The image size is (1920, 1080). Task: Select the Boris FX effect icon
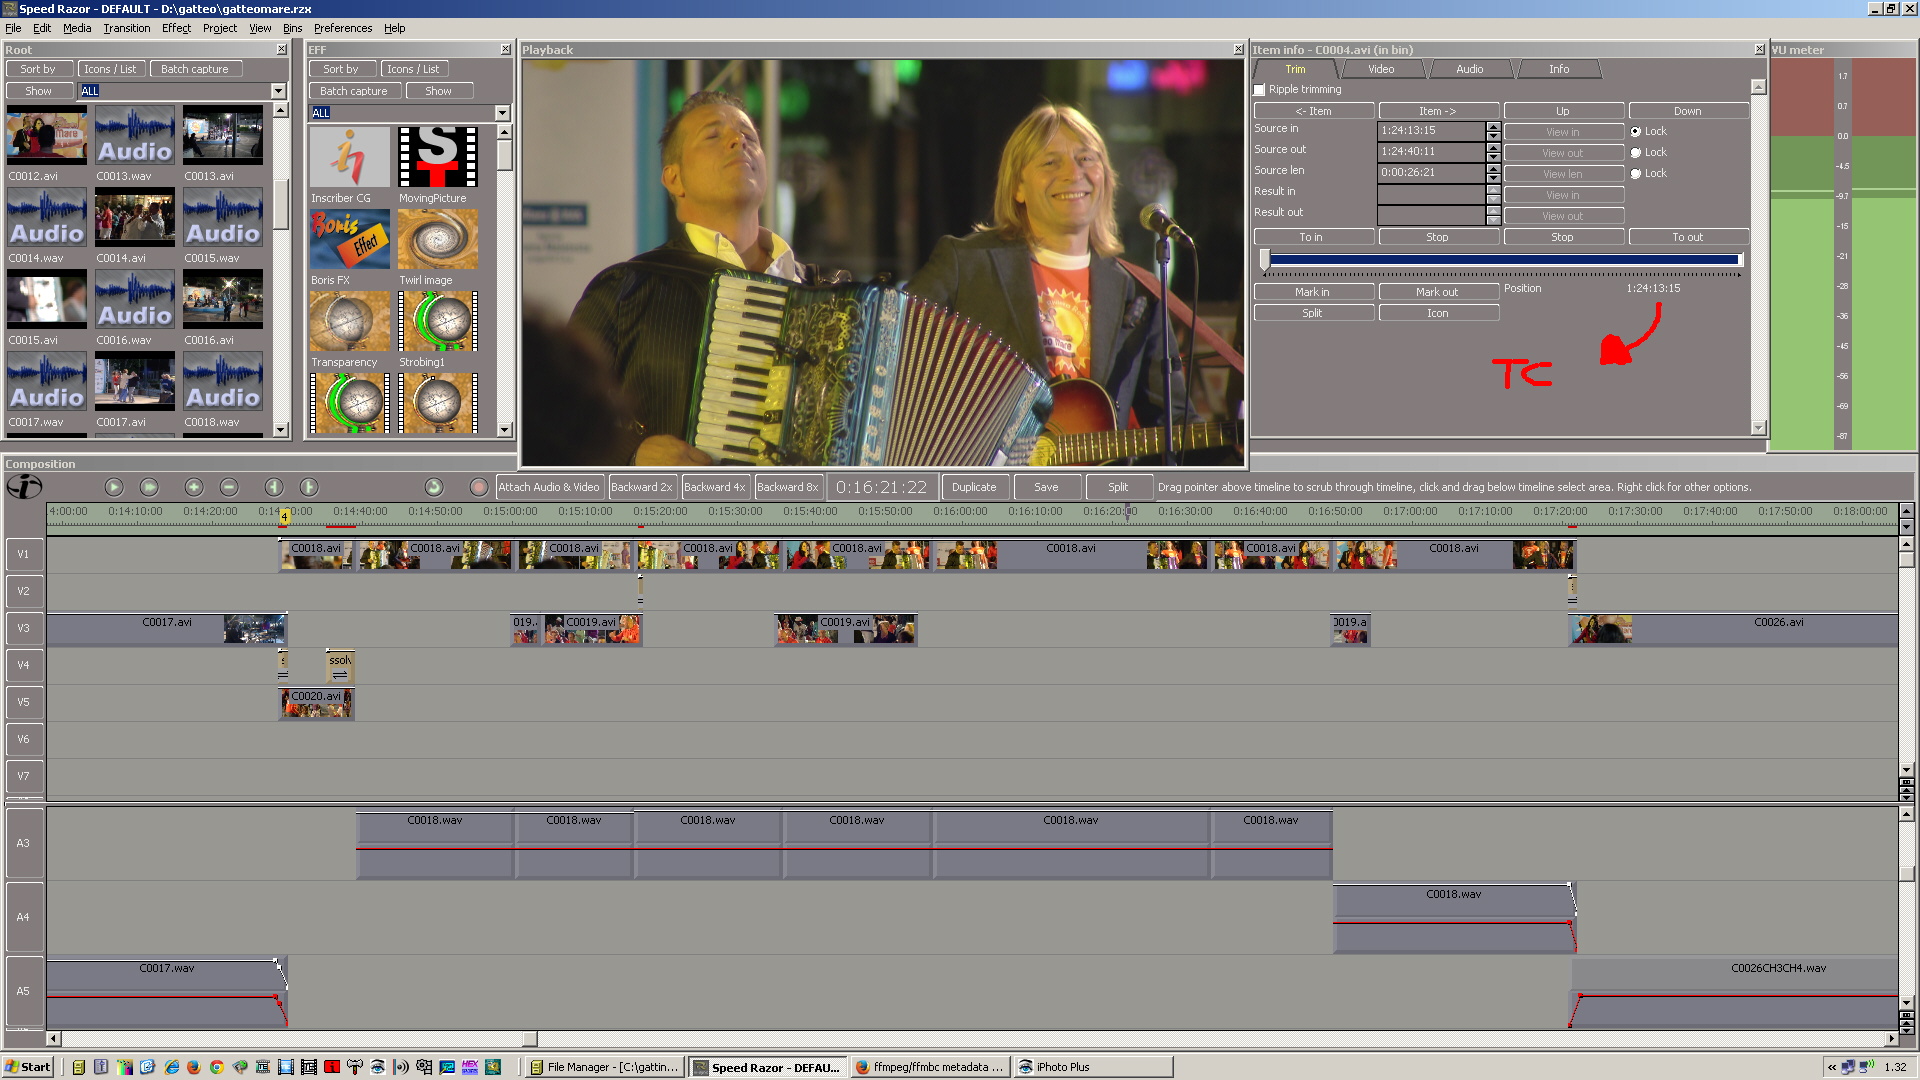[349, 239]
